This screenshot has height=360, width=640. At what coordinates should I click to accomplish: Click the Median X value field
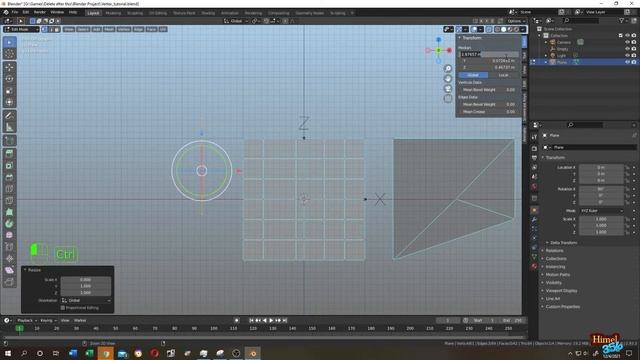click(489, 54)
